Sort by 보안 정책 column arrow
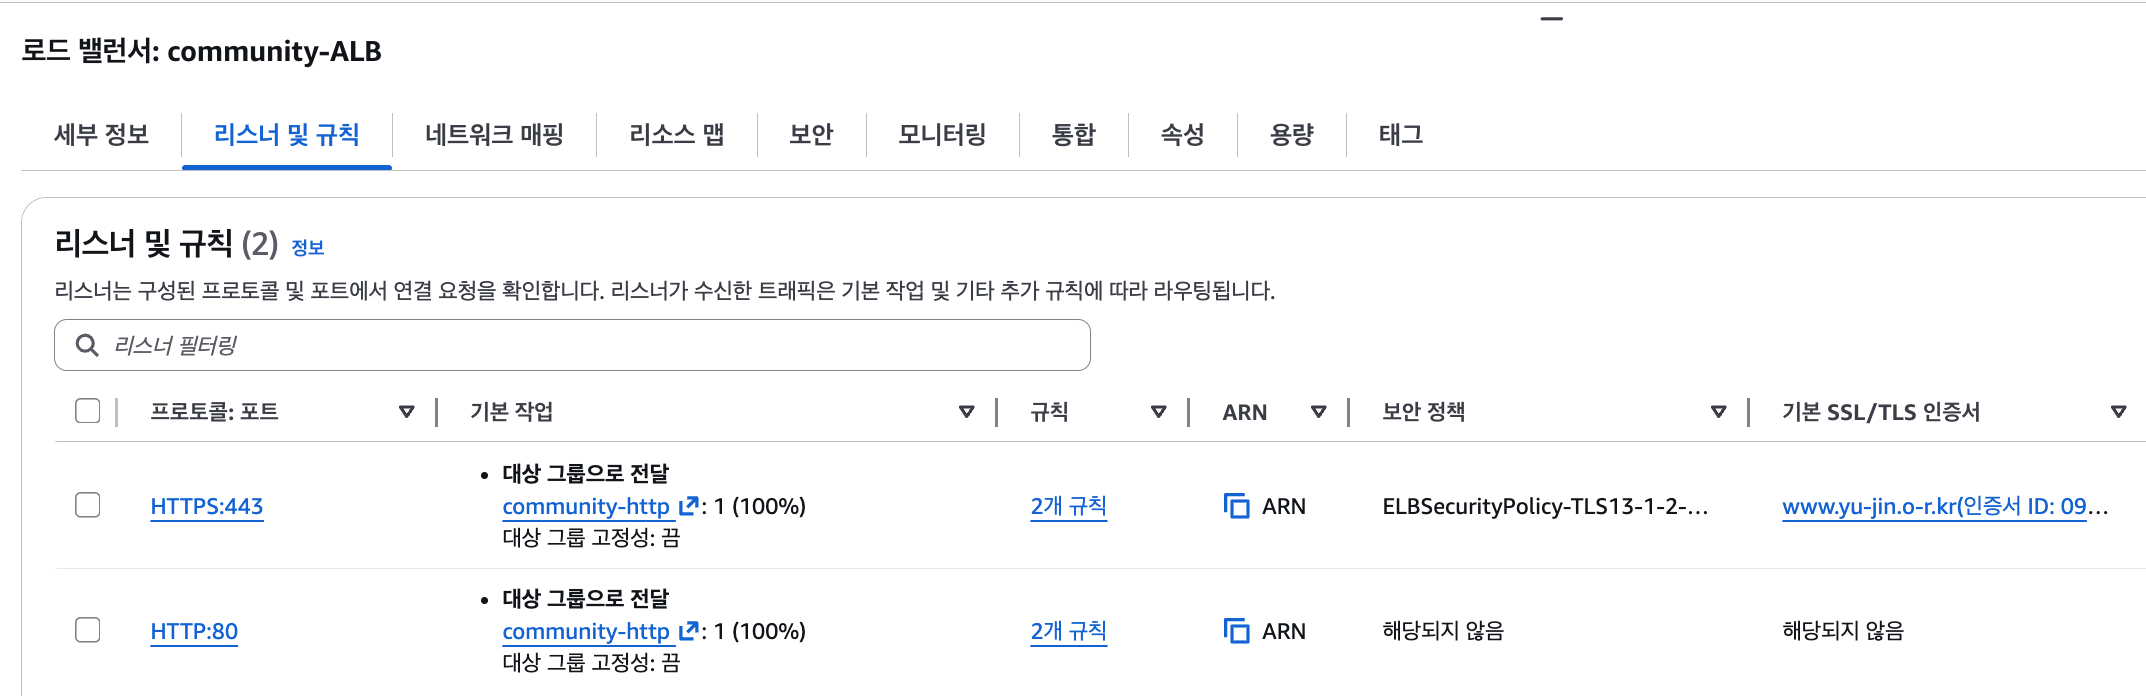Screen dimensions: 2146x696 pyautogui.click(x=1719, y=412)
